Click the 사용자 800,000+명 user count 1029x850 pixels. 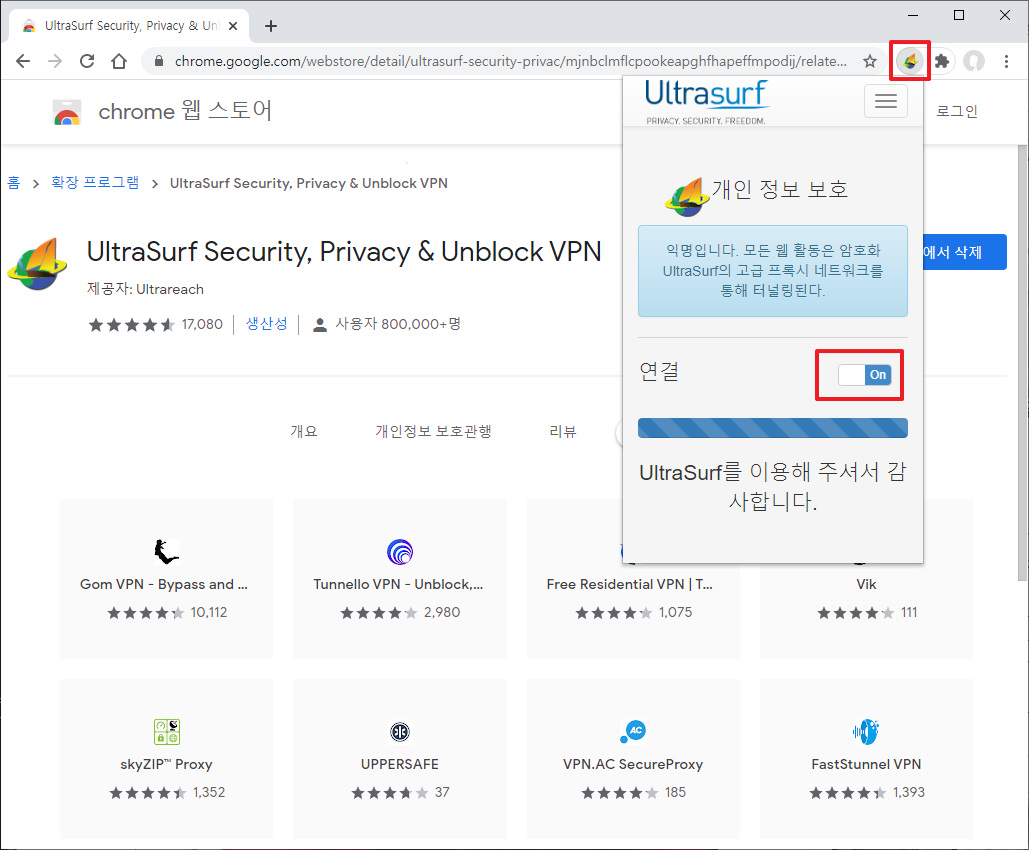(387, 324)
